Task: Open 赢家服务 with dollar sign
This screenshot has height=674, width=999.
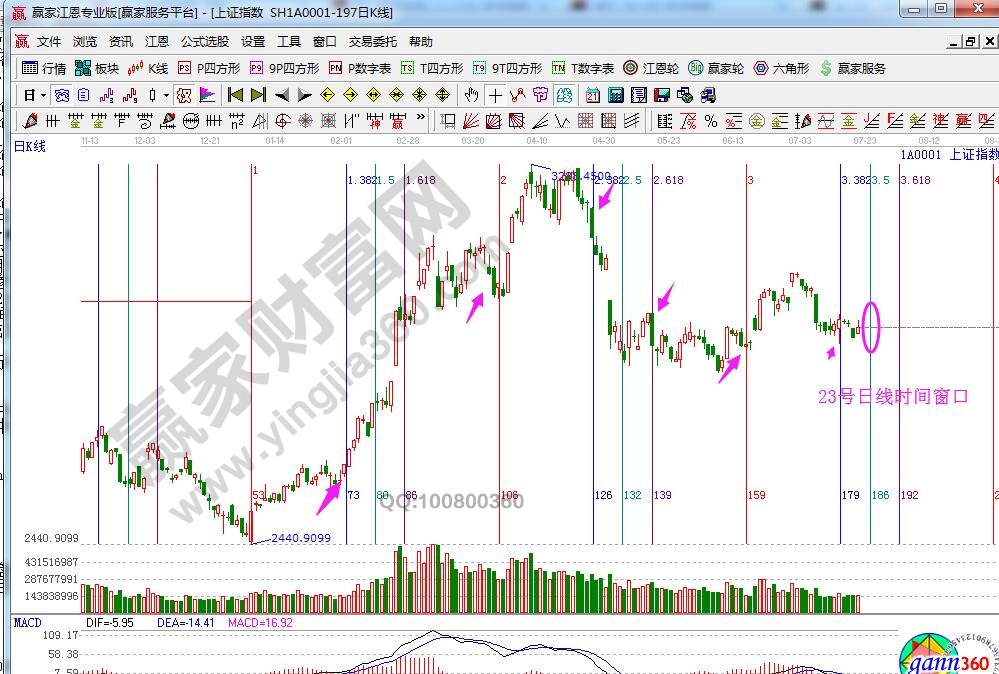Action: pos(852,68)
